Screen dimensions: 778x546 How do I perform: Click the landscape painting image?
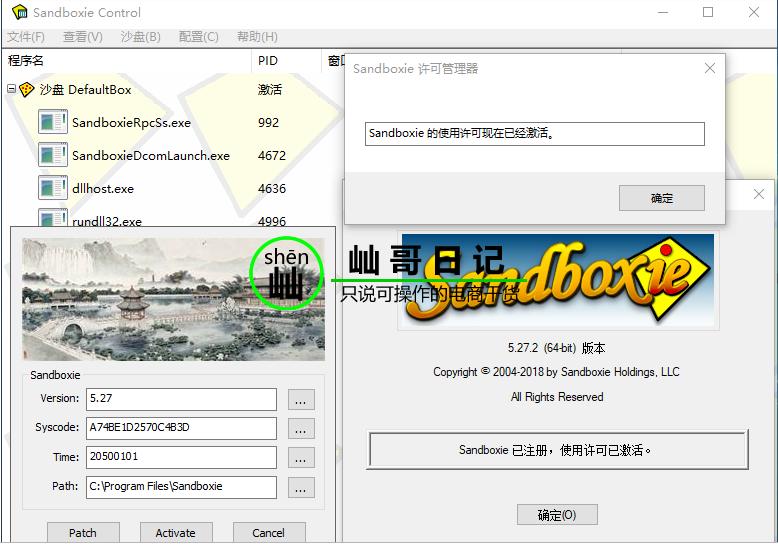pyautogui.click(x=174, y=299)
